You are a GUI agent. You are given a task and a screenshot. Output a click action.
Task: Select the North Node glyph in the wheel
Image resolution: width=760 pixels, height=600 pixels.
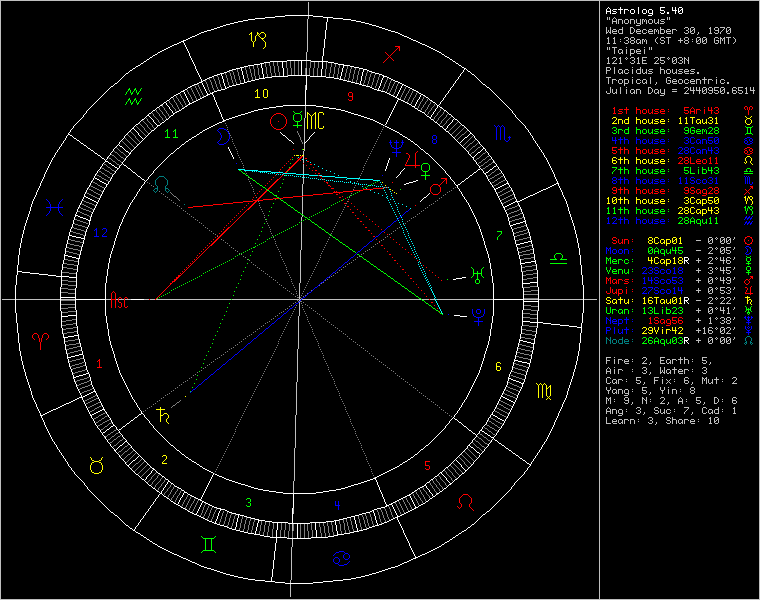(161, 184)
